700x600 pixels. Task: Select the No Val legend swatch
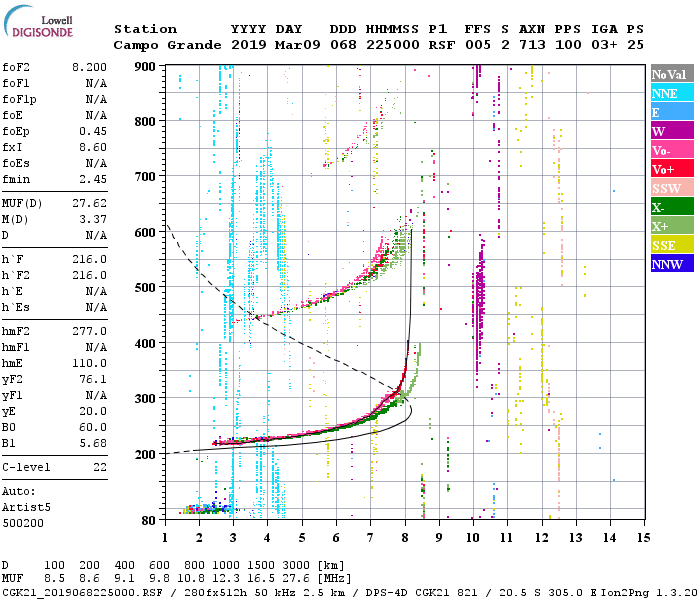tap(672, 74)
